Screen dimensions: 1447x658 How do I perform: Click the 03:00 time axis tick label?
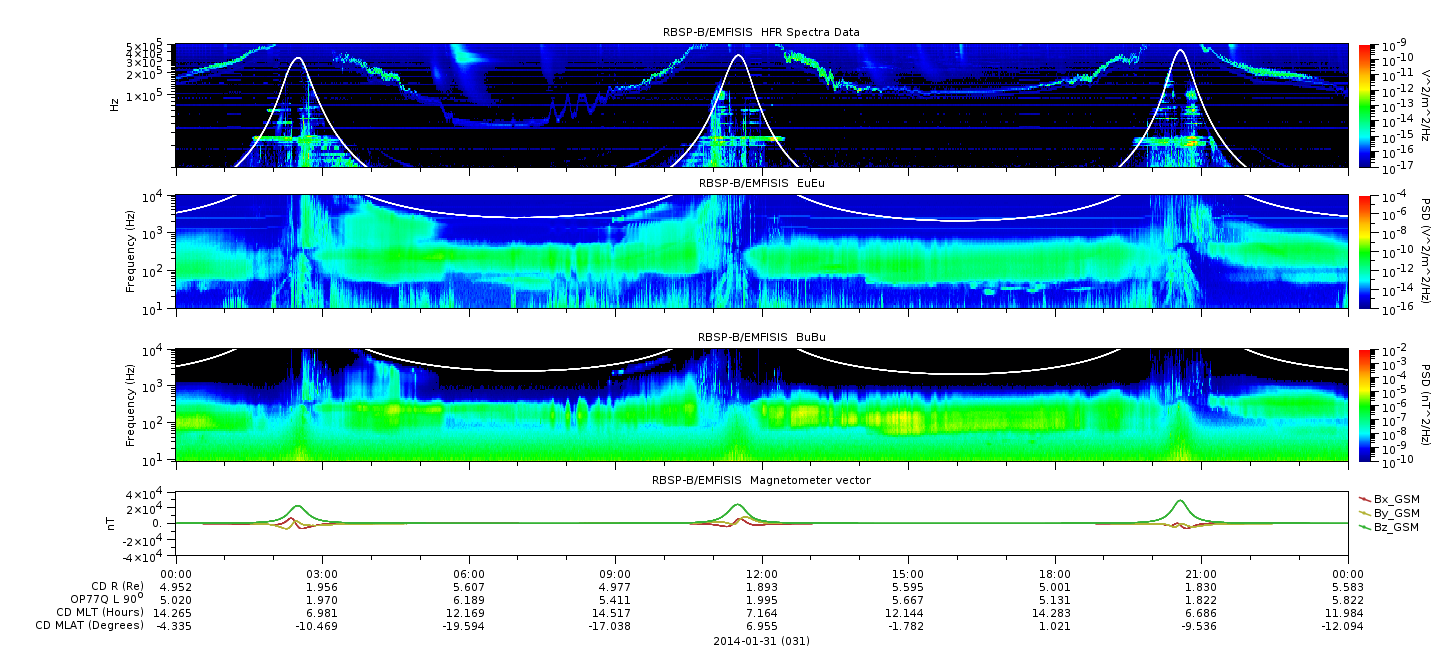click(322, 573)
